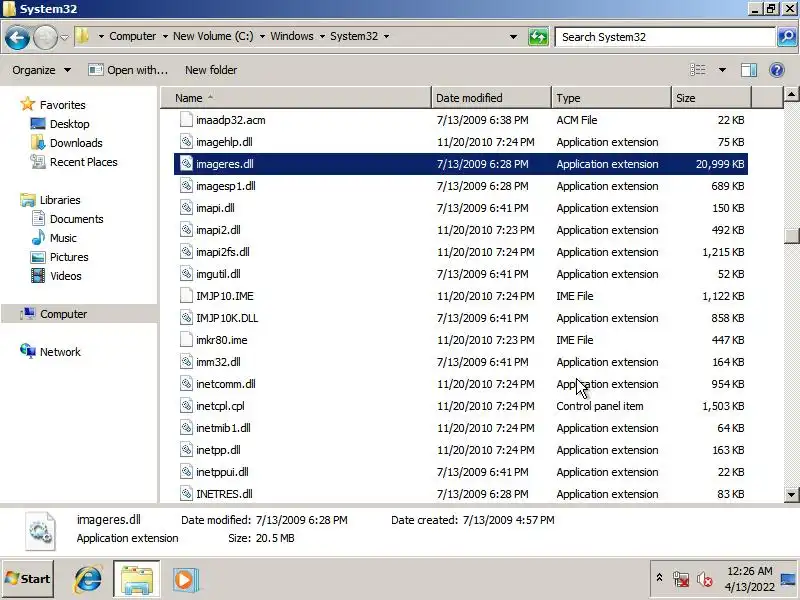This screenshot has width=800, height=600.
Task: Select the Recent Places icon in the sidebar
Action: [38, 162]
